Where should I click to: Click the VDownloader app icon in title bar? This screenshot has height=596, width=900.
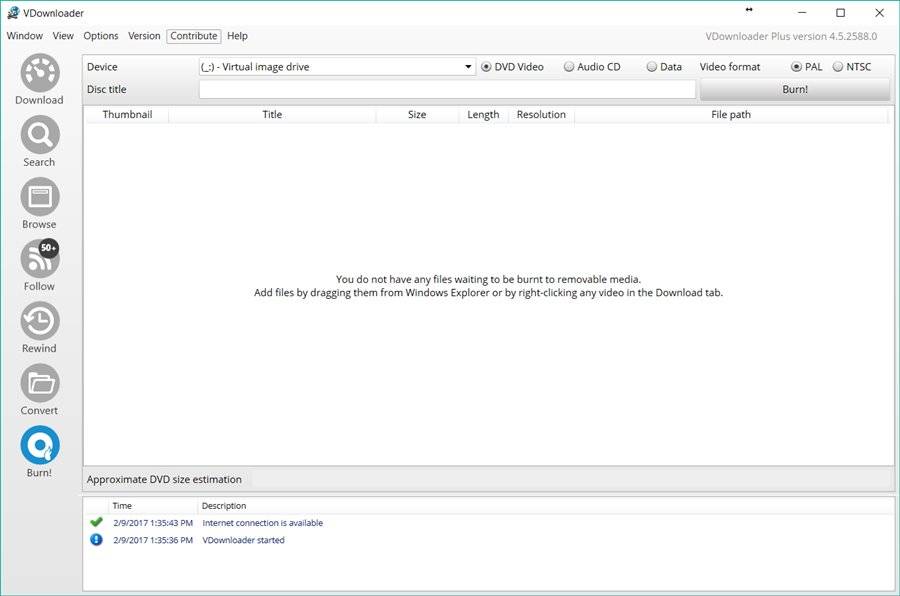click(x=13, y=13)
